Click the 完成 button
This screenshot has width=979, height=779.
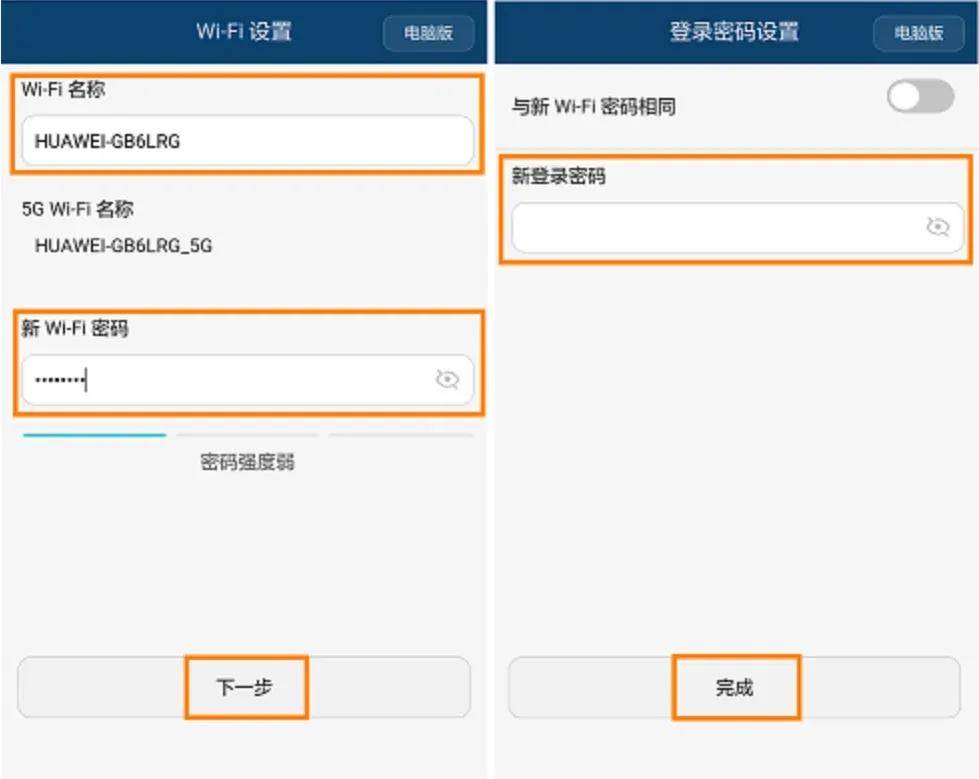(x=734, y=687)
